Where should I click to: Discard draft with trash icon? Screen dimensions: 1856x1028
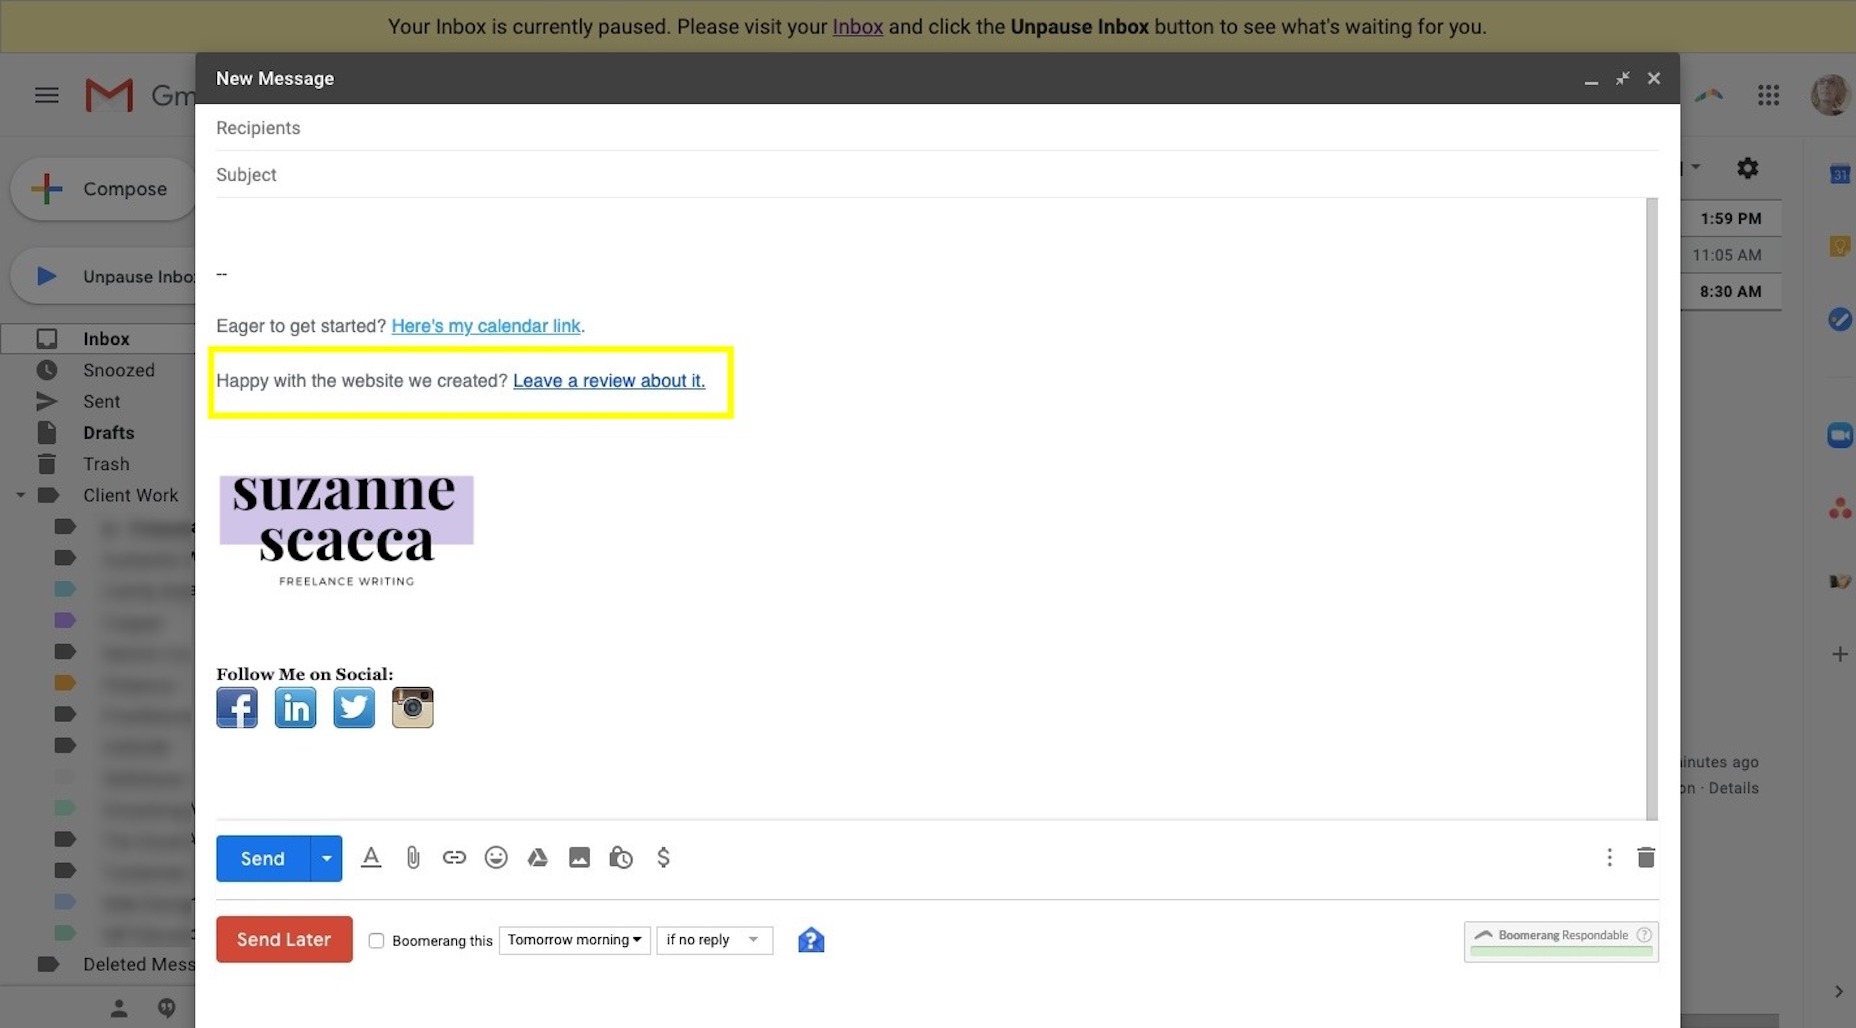point(1646,858)
